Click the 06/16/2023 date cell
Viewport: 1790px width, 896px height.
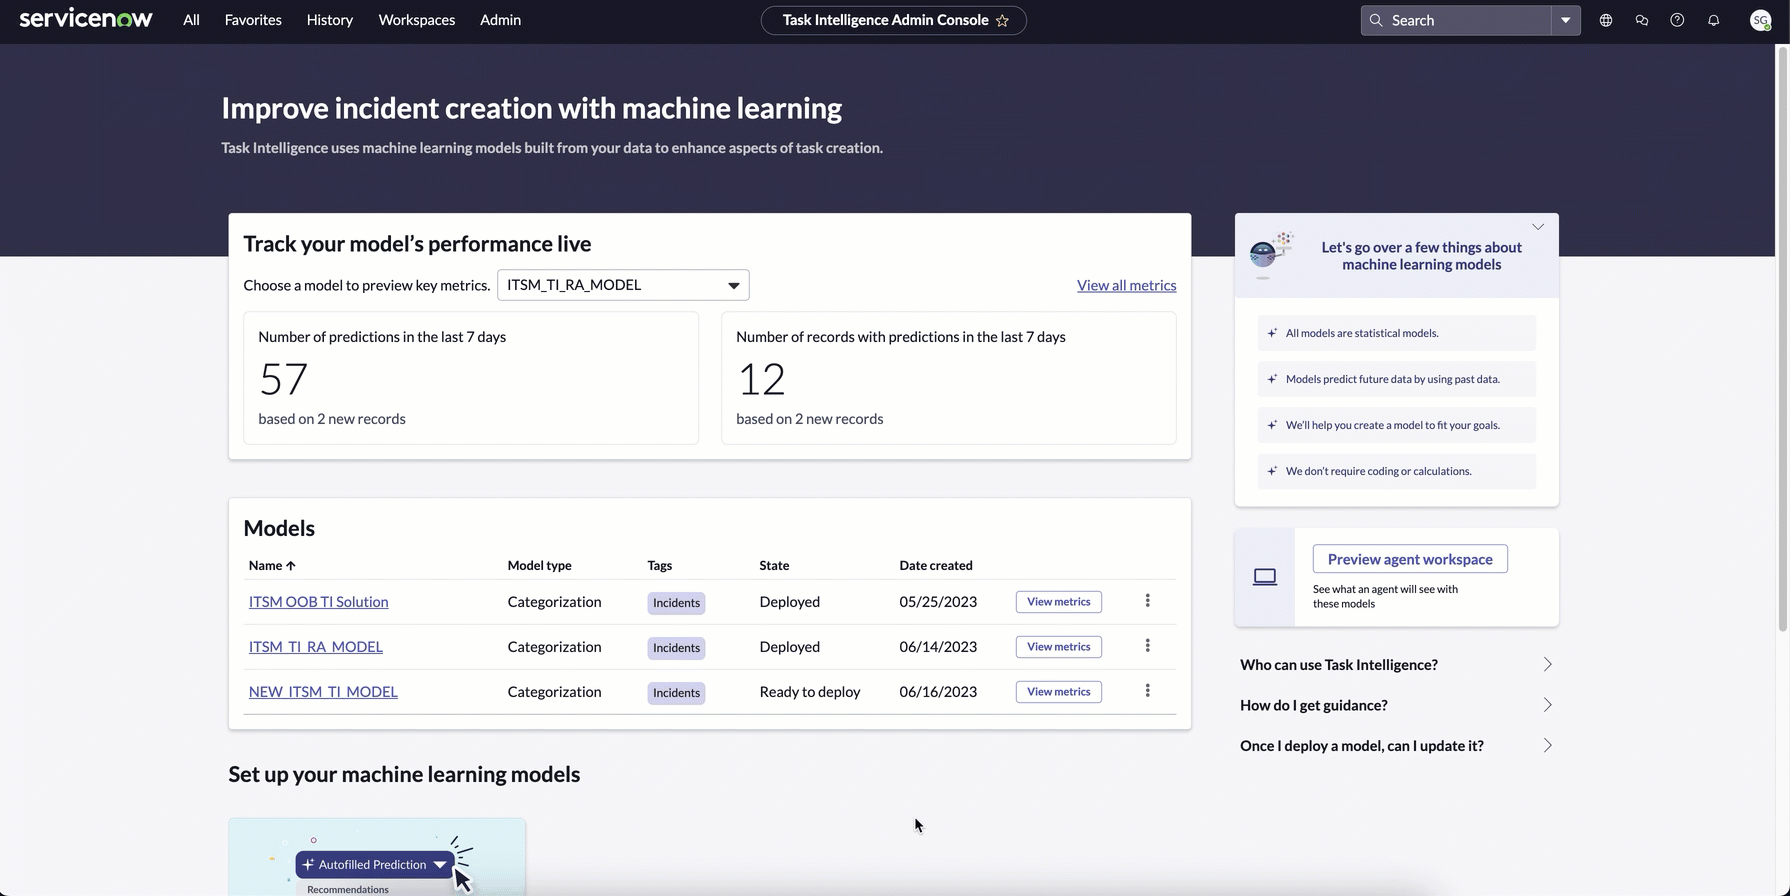[x=938, y=692]
